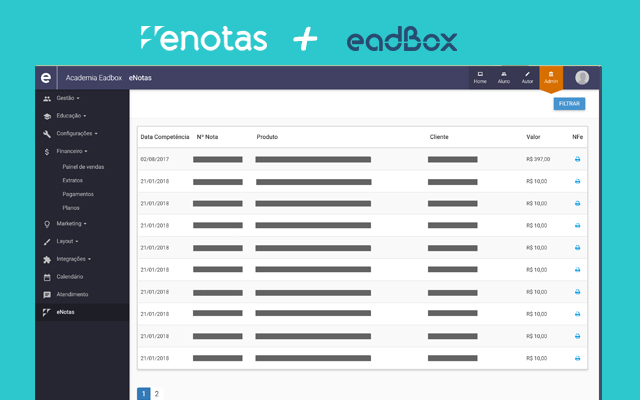Open the user avatar profile

[582, 78]
